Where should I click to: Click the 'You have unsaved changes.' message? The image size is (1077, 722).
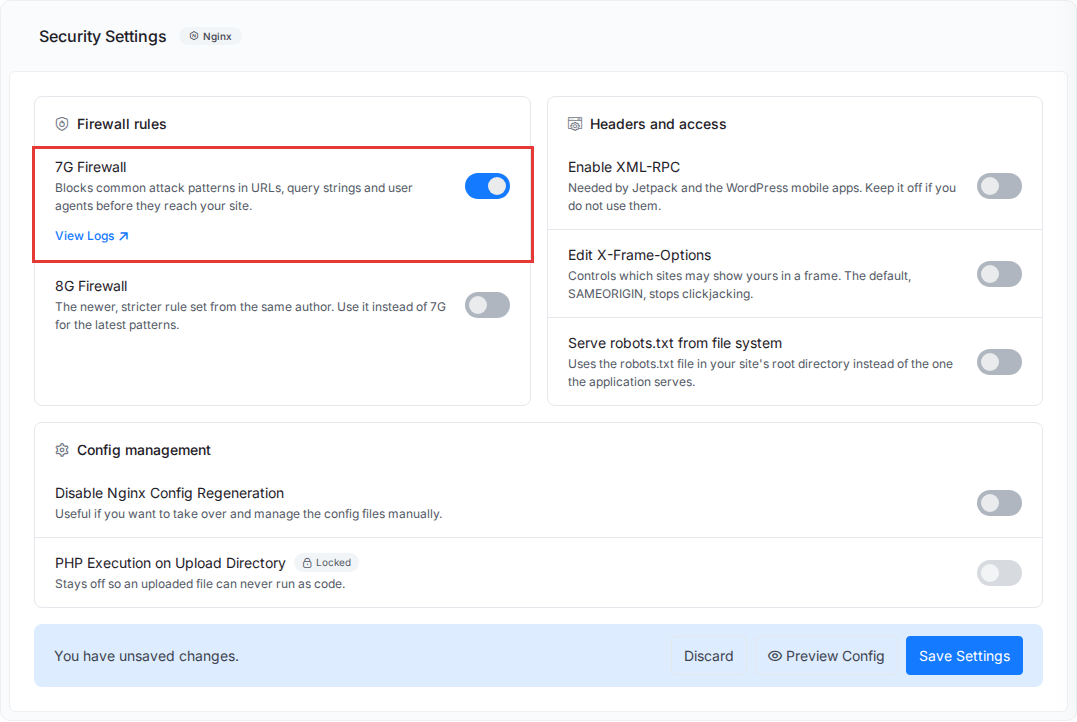coord(146,657)
